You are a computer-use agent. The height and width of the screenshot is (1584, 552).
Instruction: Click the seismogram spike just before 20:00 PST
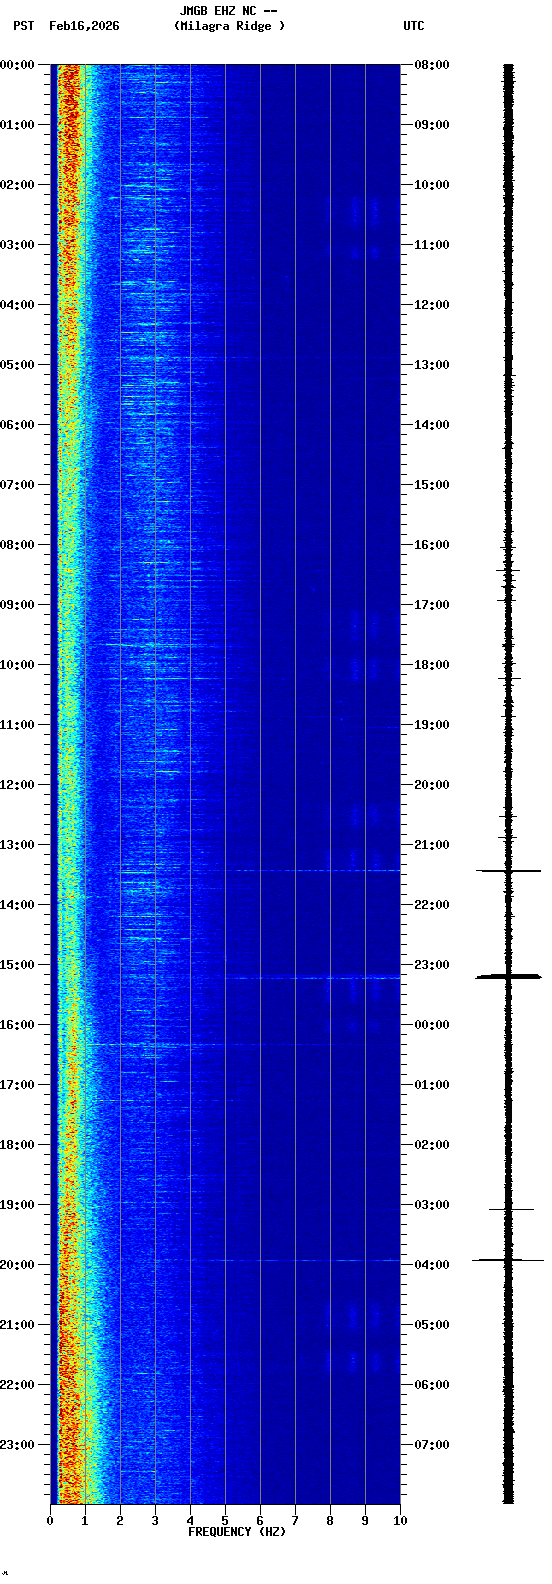click(508, 1260)
